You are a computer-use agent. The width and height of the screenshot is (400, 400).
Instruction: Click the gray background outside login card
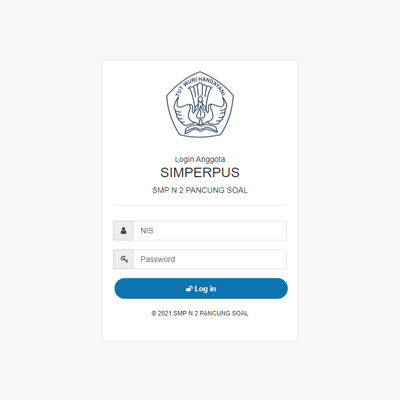(50, 200)
